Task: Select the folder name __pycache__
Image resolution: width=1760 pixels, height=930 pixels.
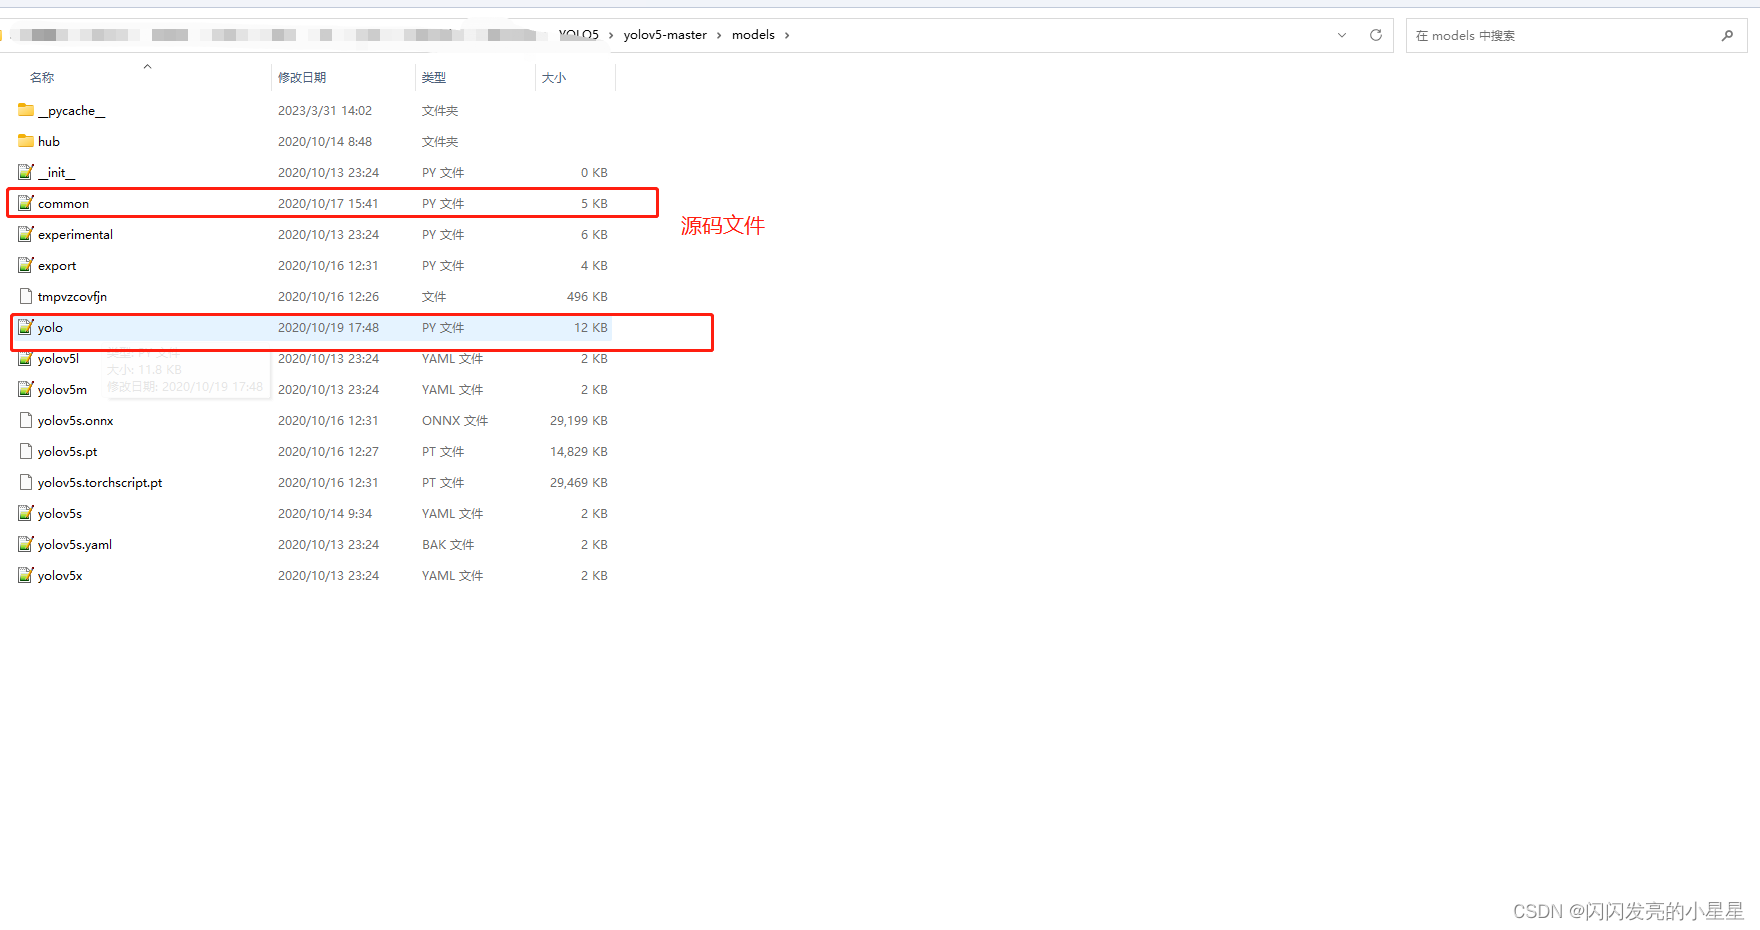Action: (x=72, y=111)
